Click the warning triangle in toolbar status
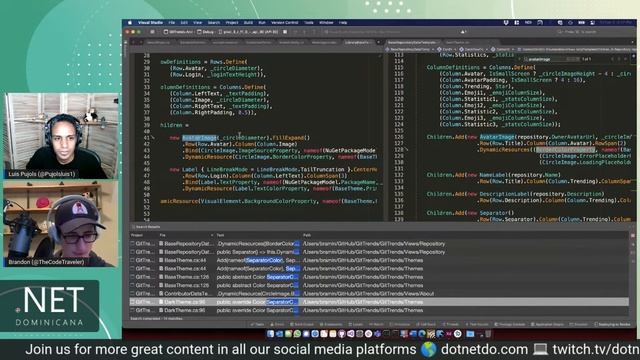The height and width of the screenshot is (360, 640). pos(463,32)
